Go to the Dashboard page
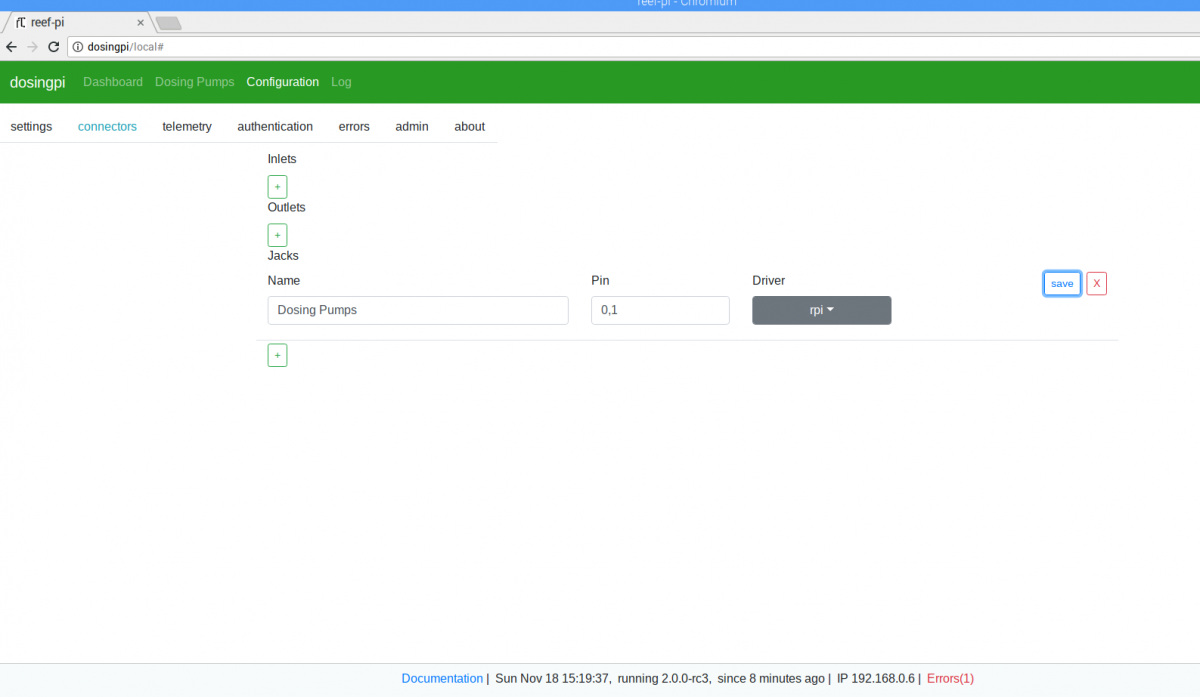Screen dimensions: 1200x697 pyautogui.click(x=113, y=82)
